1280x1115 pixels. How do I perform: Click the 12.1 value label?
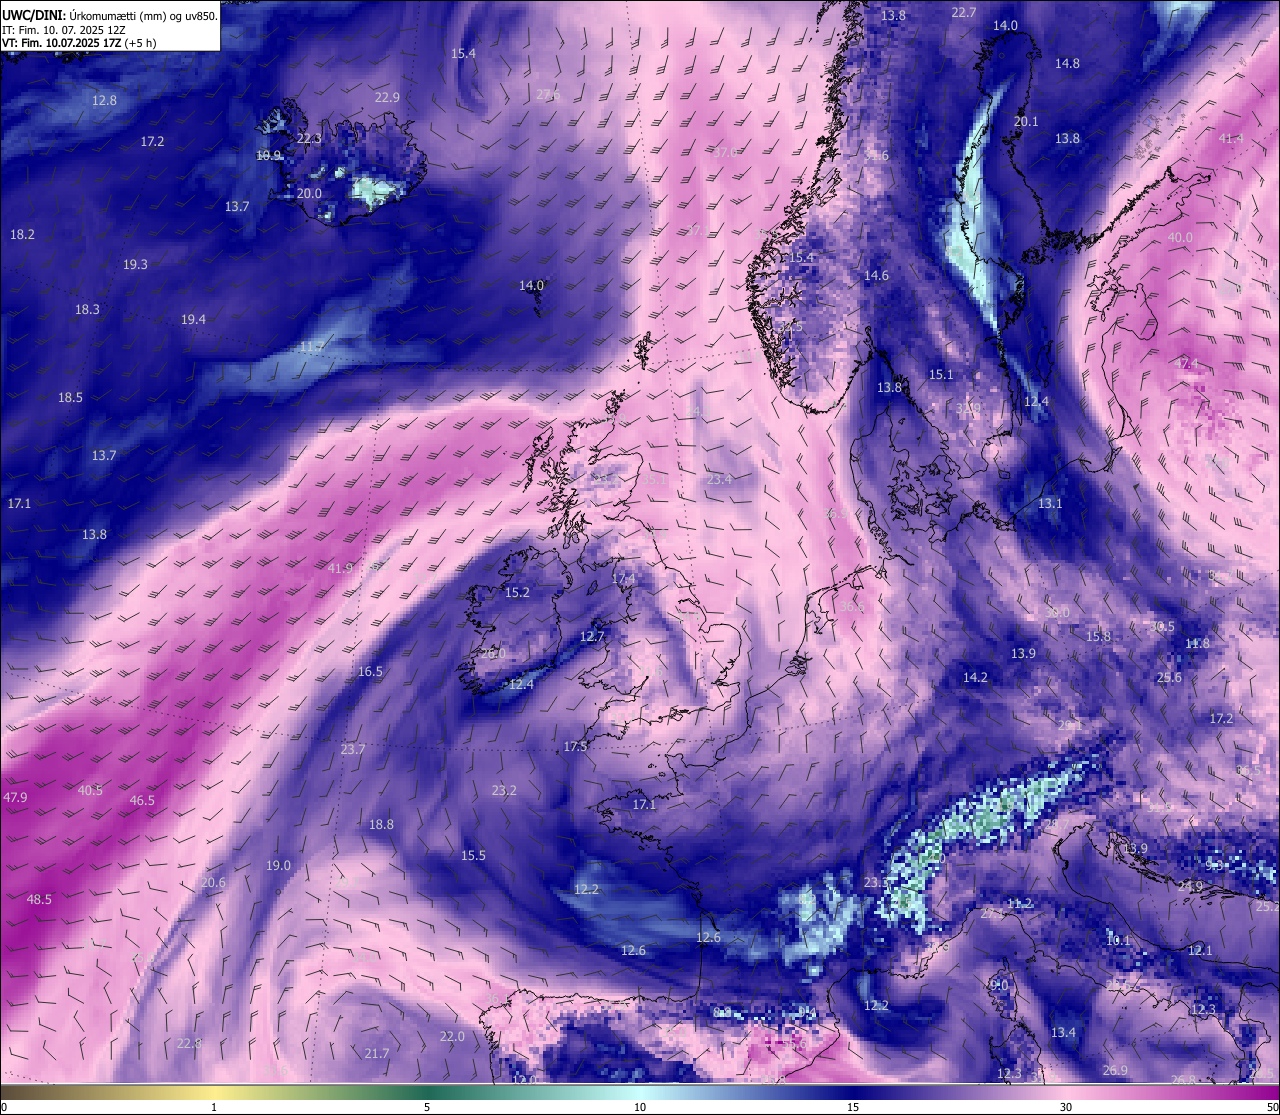coord(1199,951)
